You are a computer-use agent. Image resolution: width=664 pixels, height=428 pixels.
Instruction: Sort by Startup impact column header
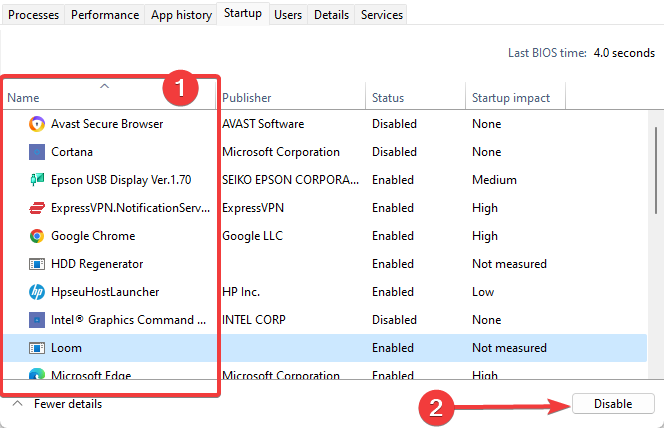515,98
